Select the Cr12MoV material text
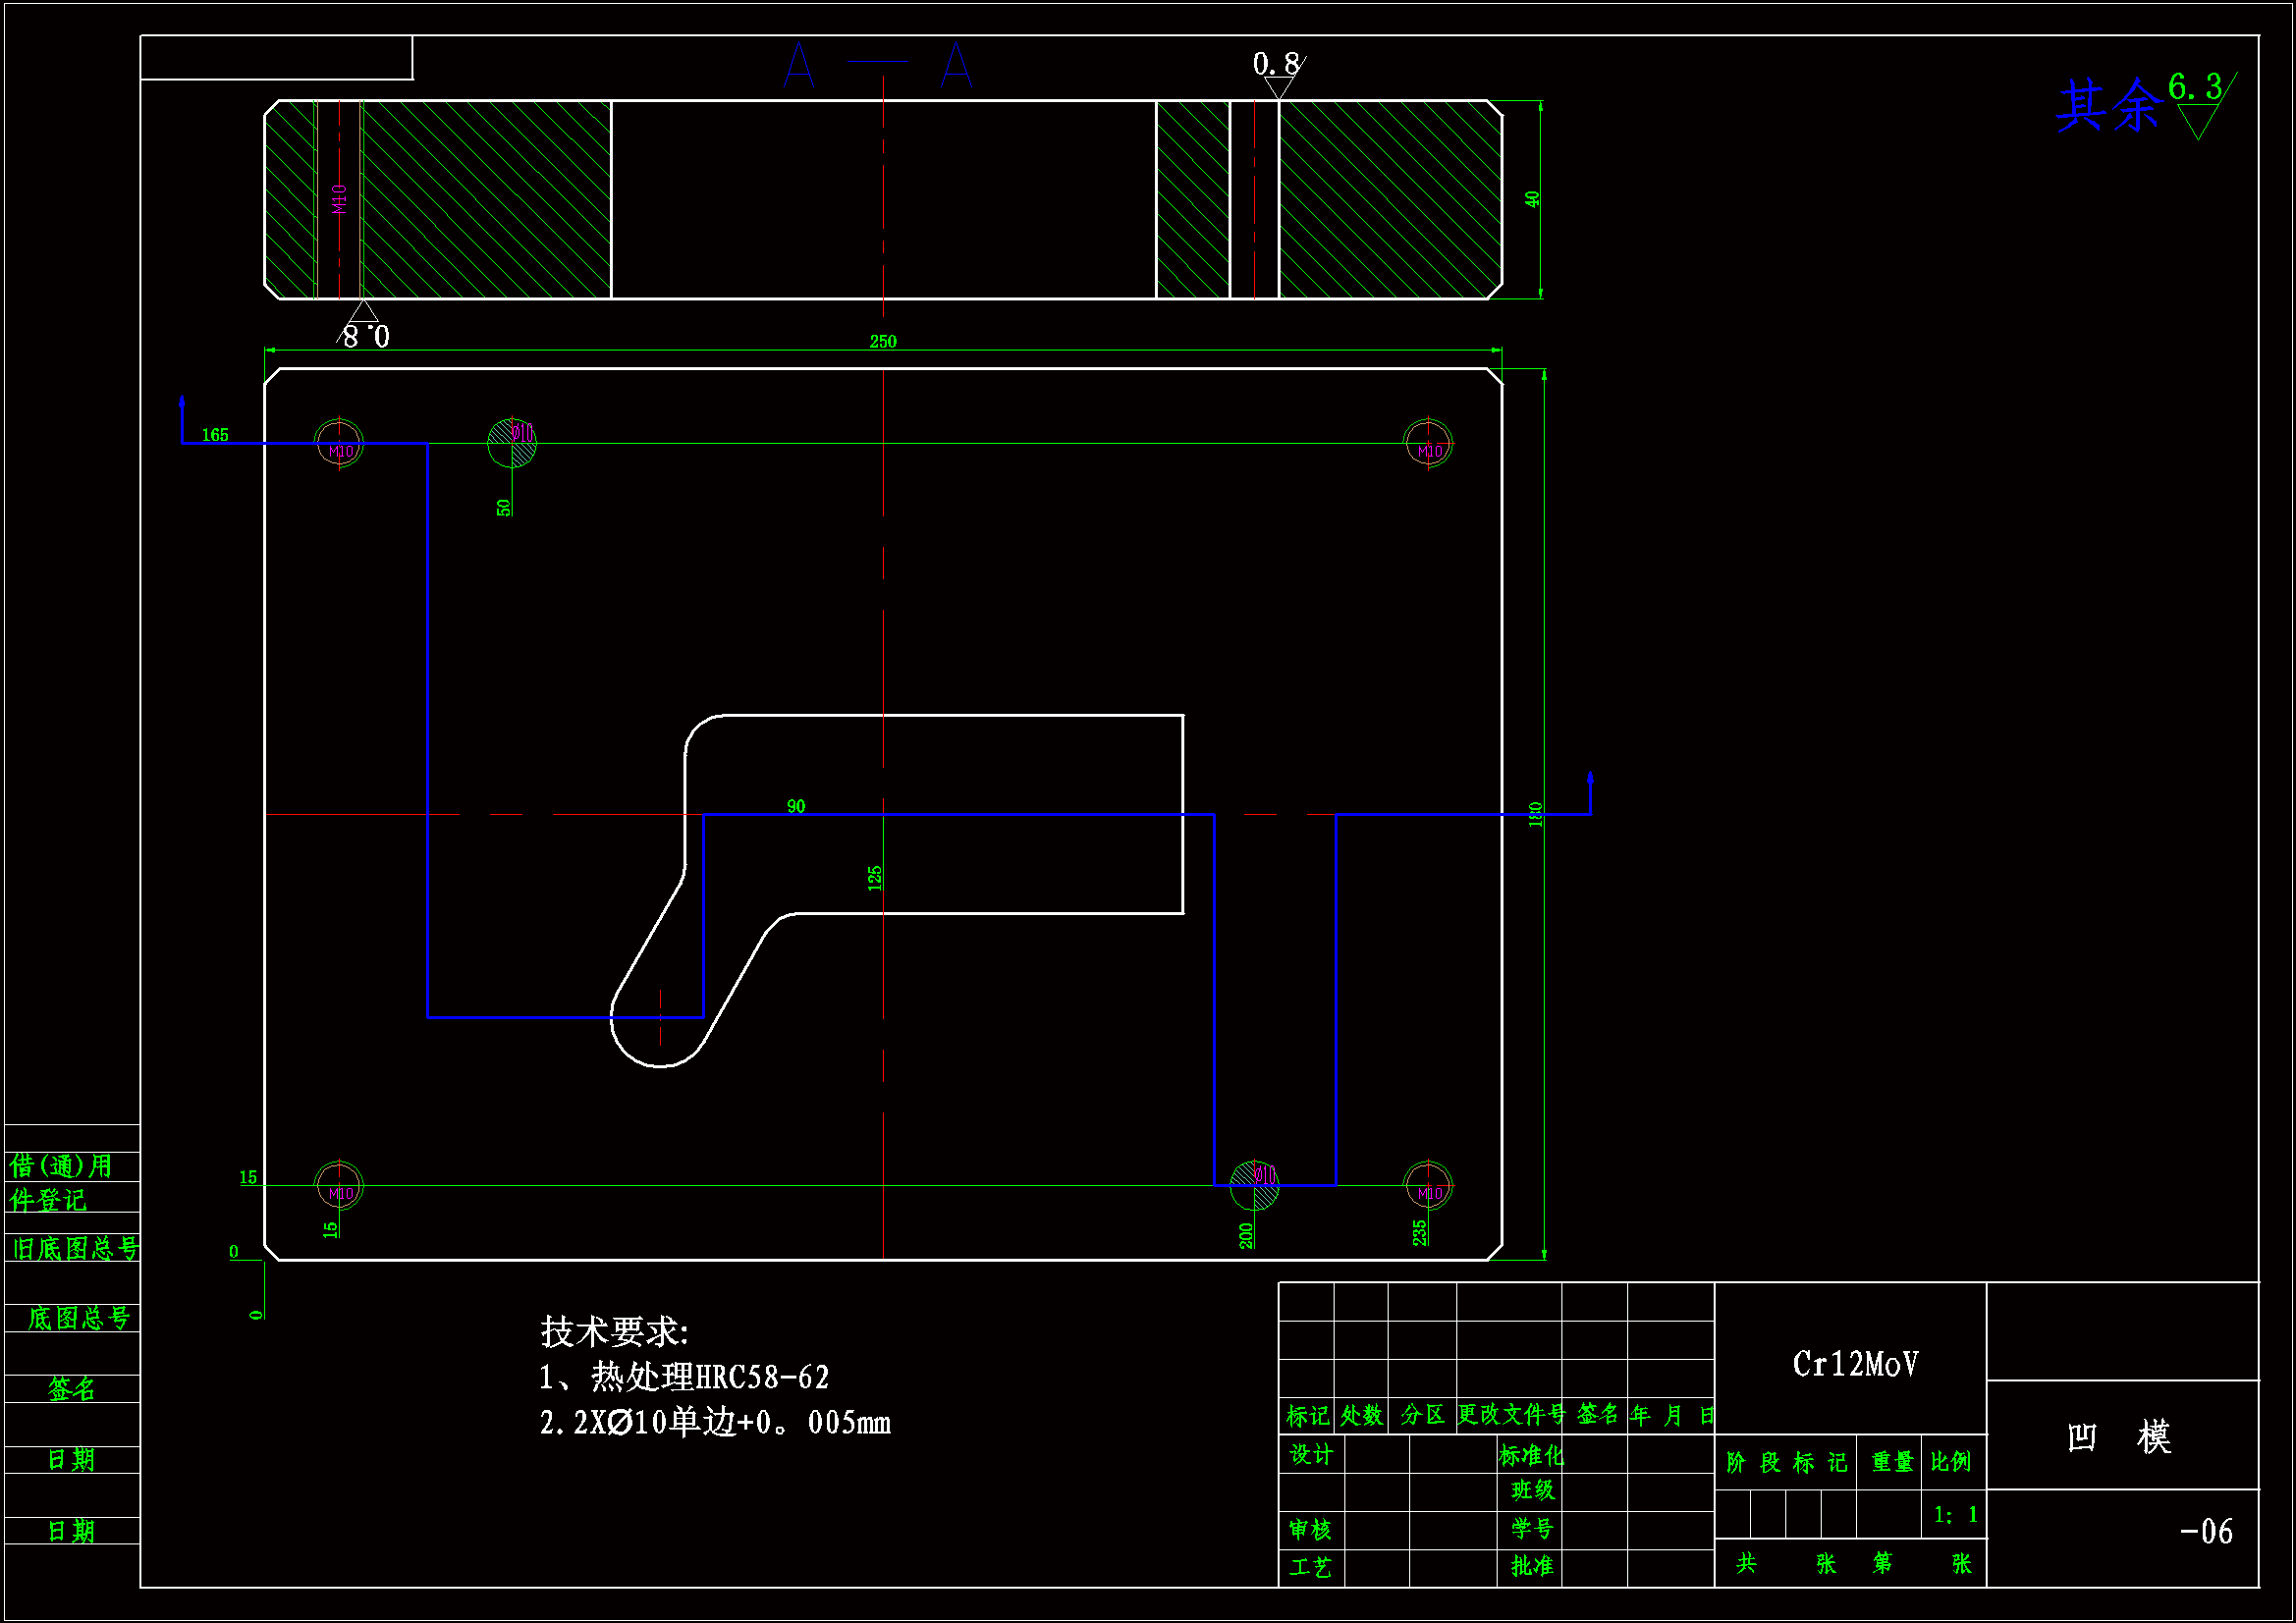This screenshot has height=1623, width=2296. pyautogui.click(x=1855, y=1364)
